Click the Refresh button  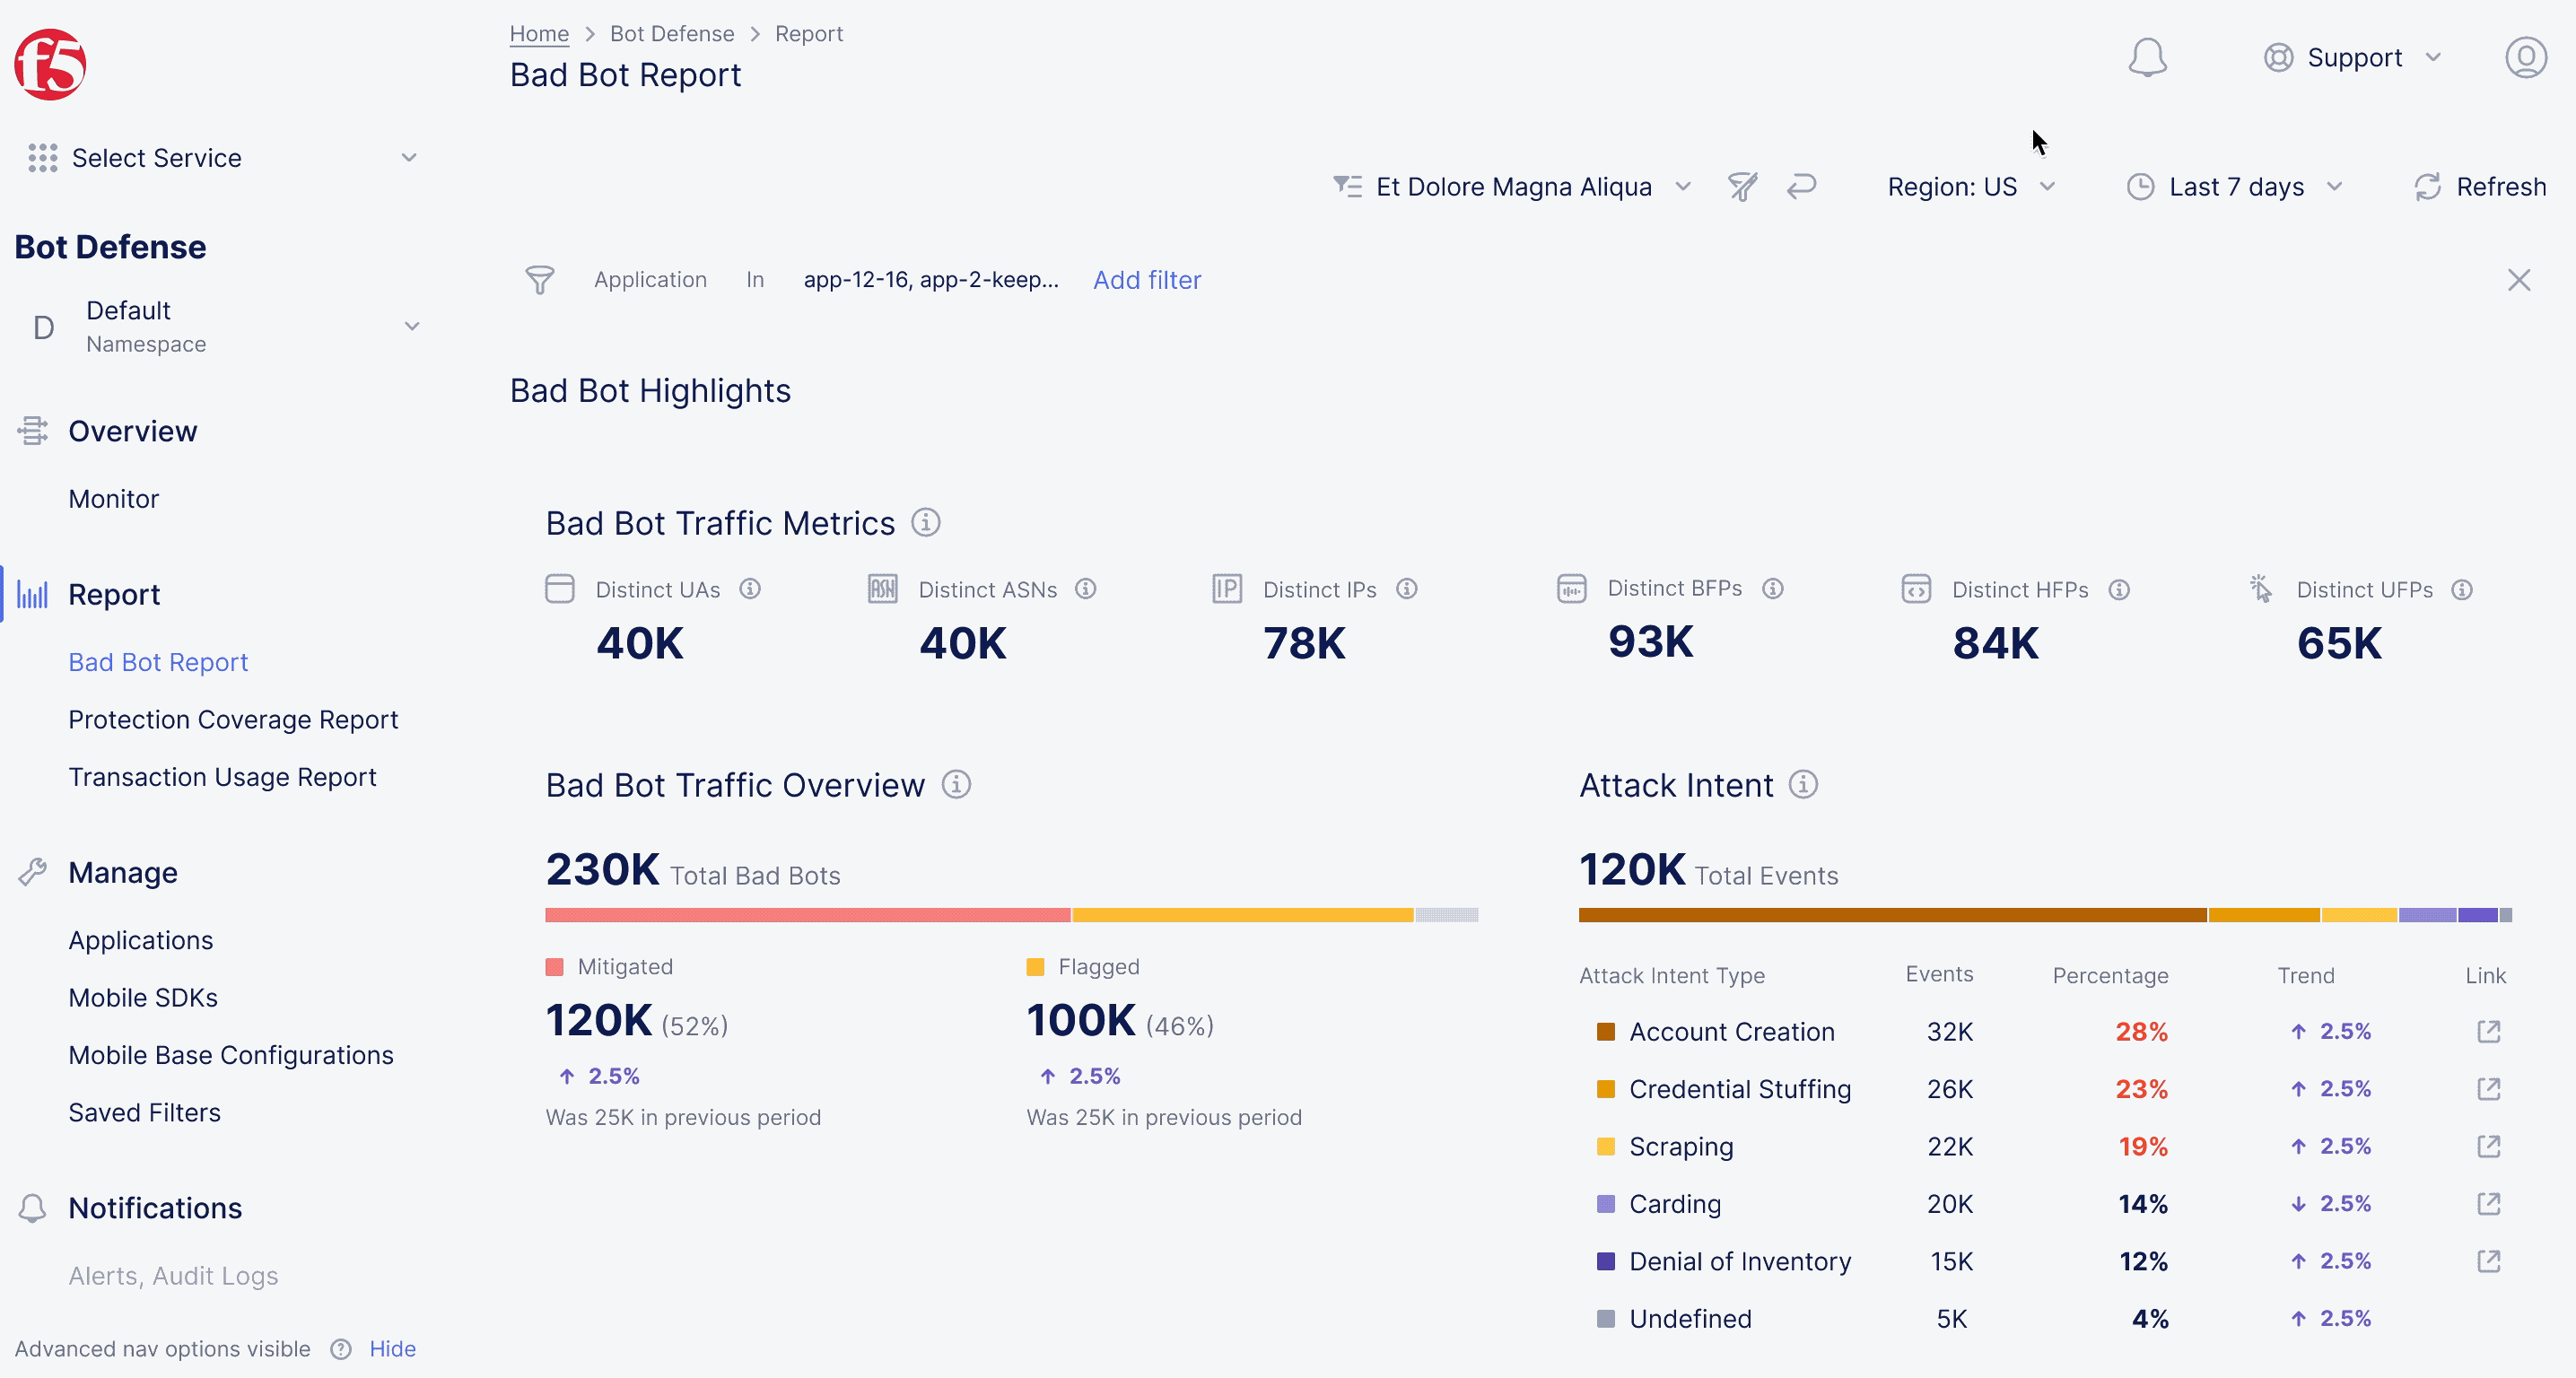[2479, 187]
